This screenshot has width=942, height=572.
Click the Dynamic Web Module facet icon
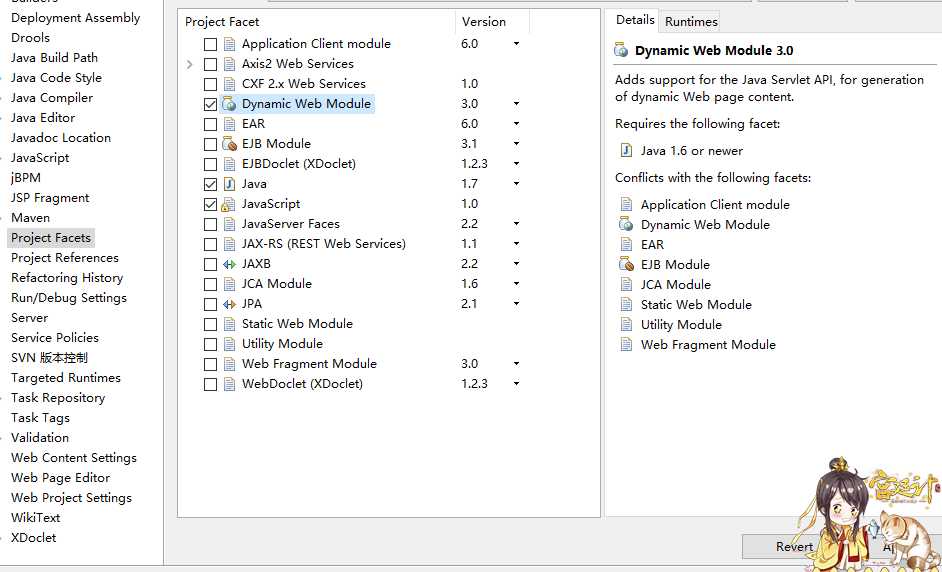coord(230,104)
